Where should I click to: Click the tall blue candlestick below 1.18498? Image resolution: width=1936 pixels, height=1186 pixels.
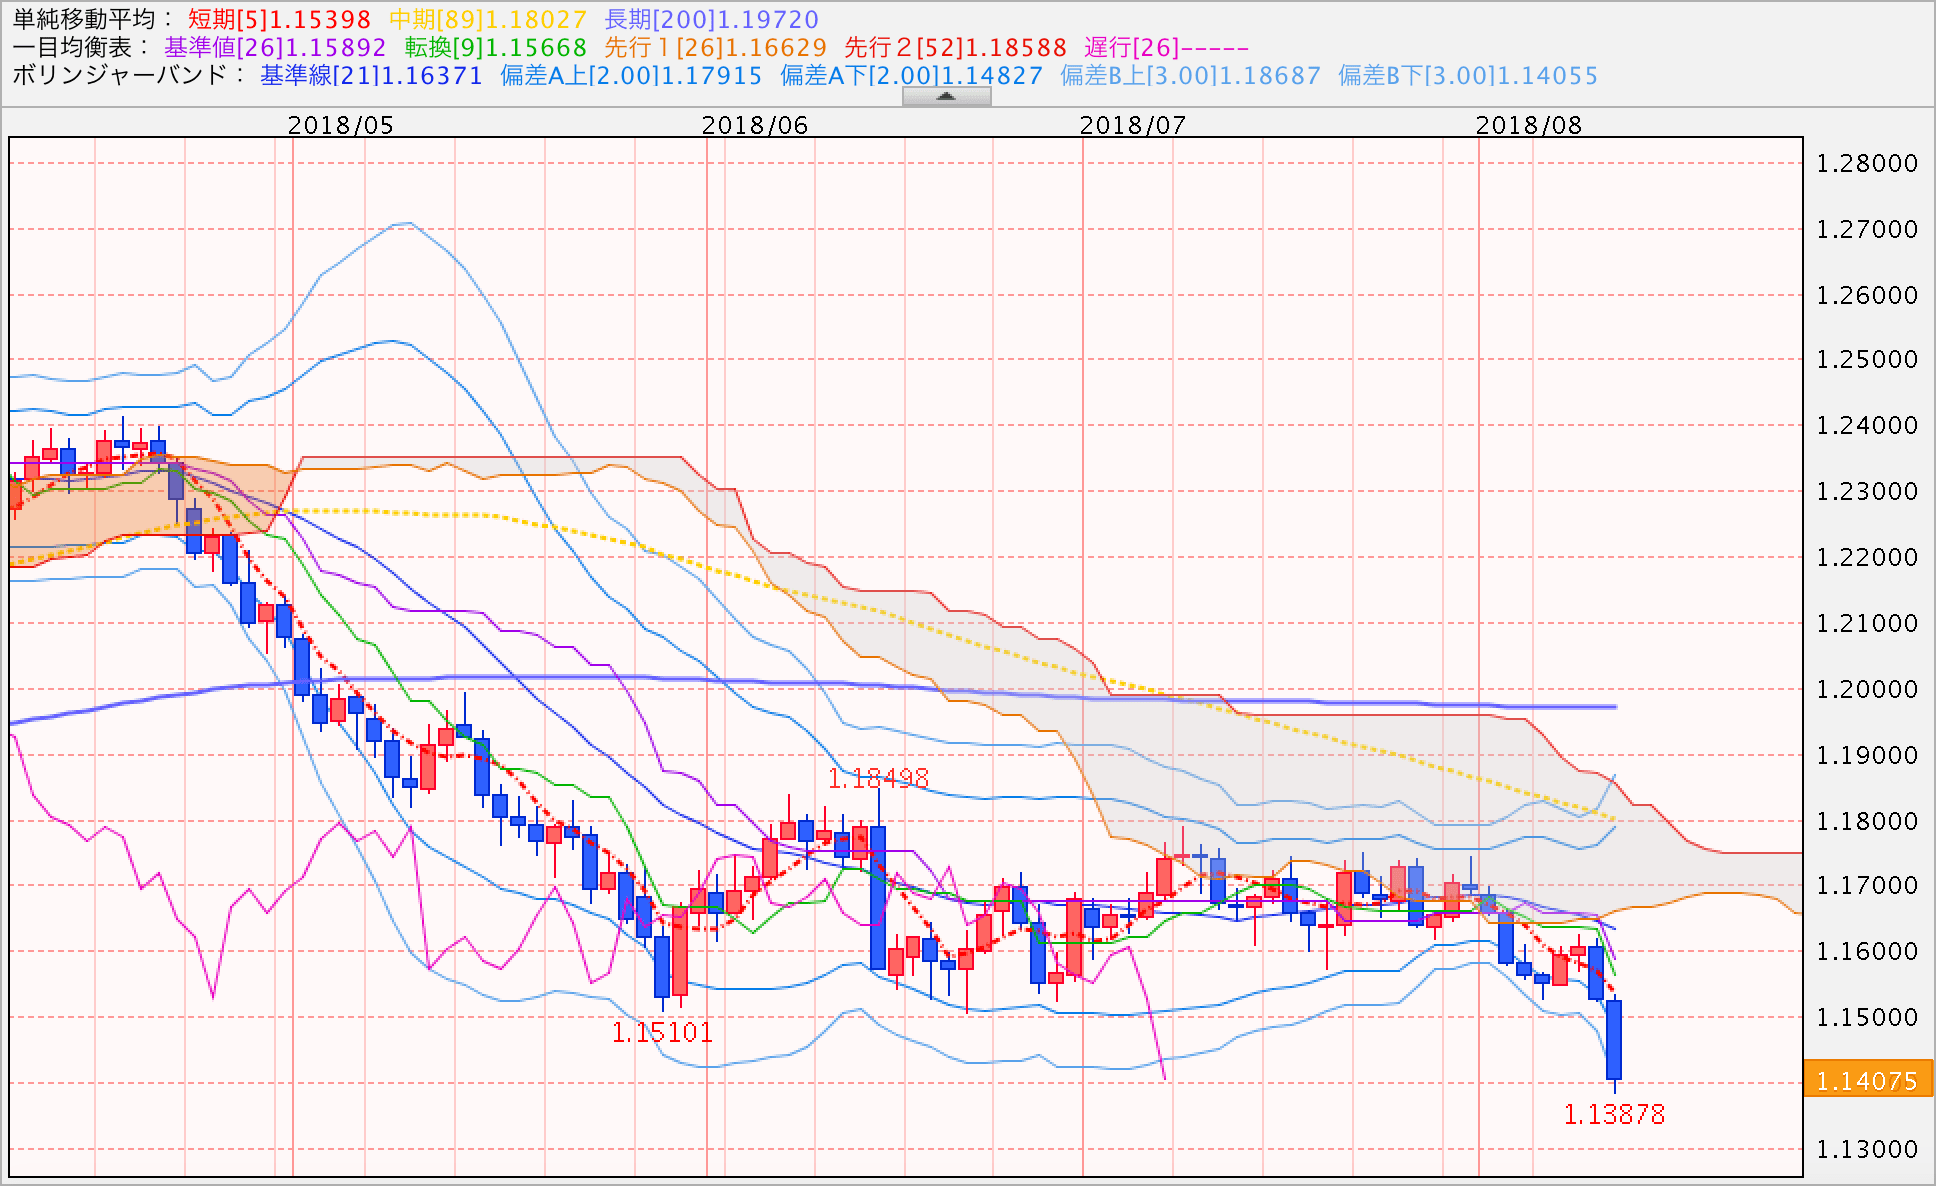878,897
